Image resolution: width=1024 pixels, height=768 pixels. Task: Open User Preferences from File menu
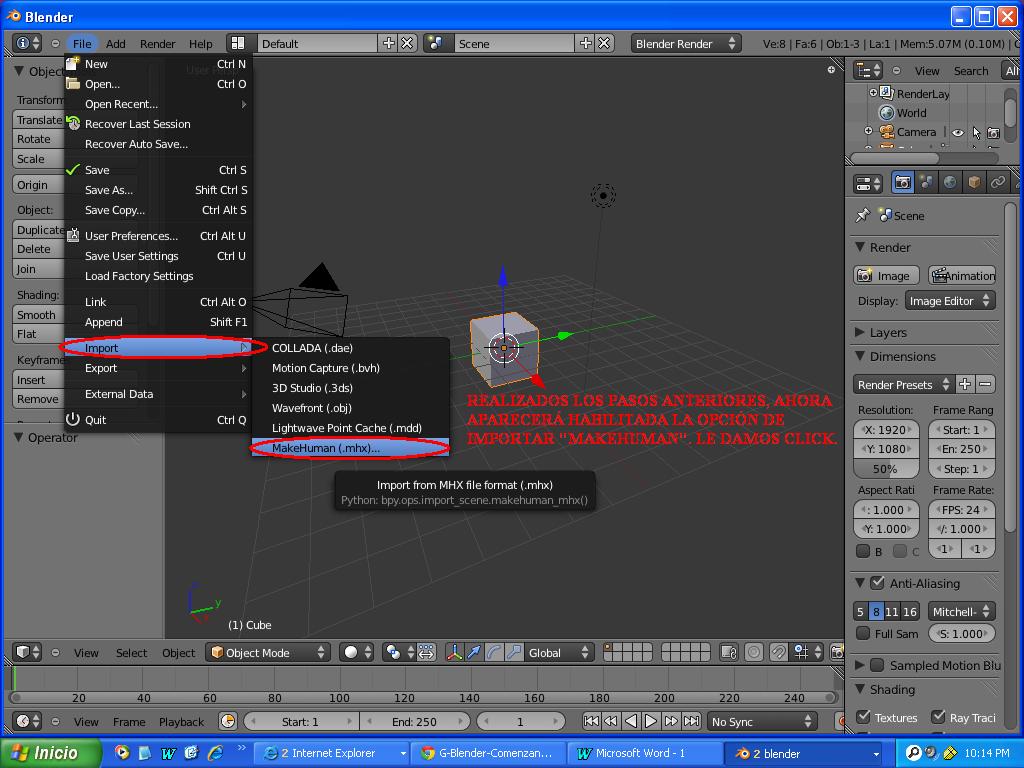point(158,236)
